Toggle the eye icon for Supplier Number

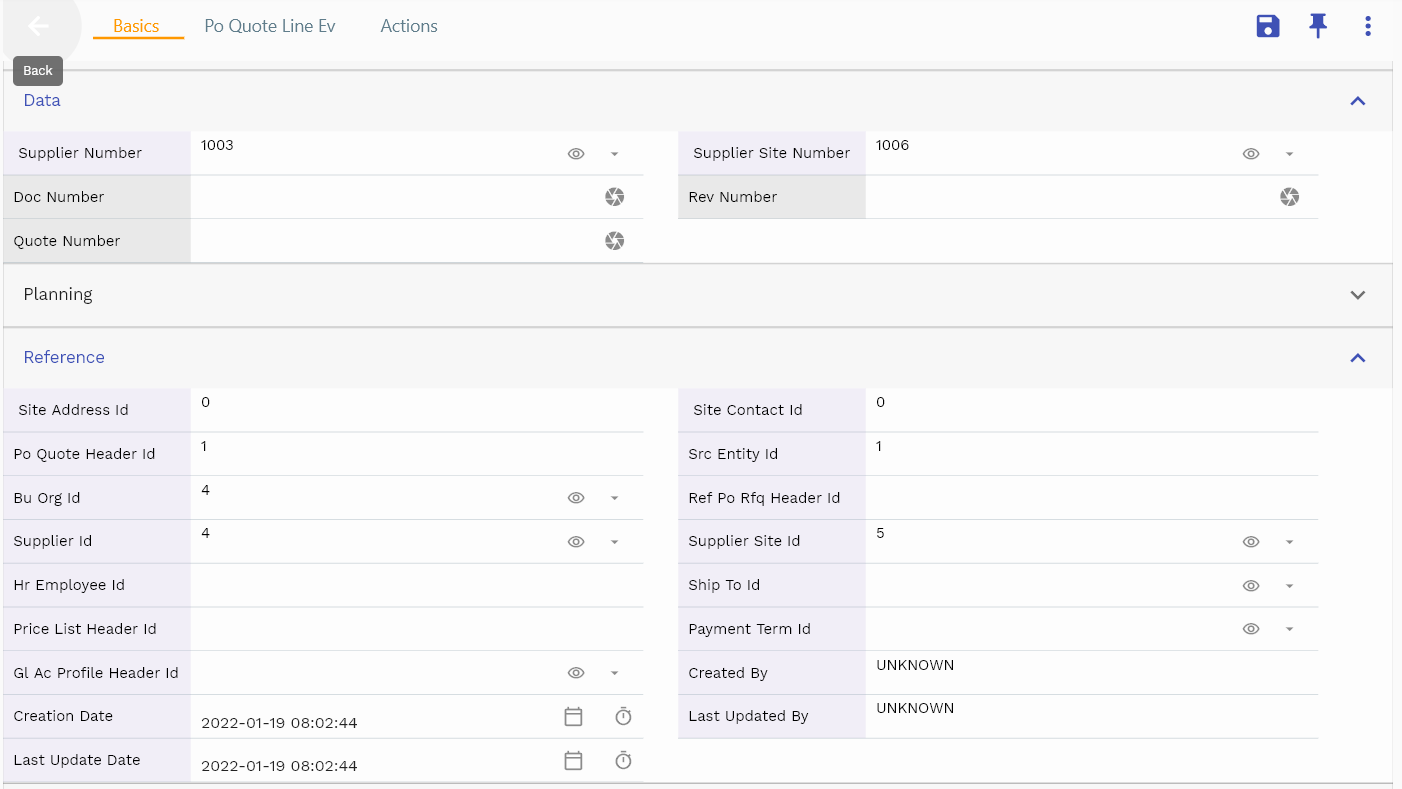(576, 154)
